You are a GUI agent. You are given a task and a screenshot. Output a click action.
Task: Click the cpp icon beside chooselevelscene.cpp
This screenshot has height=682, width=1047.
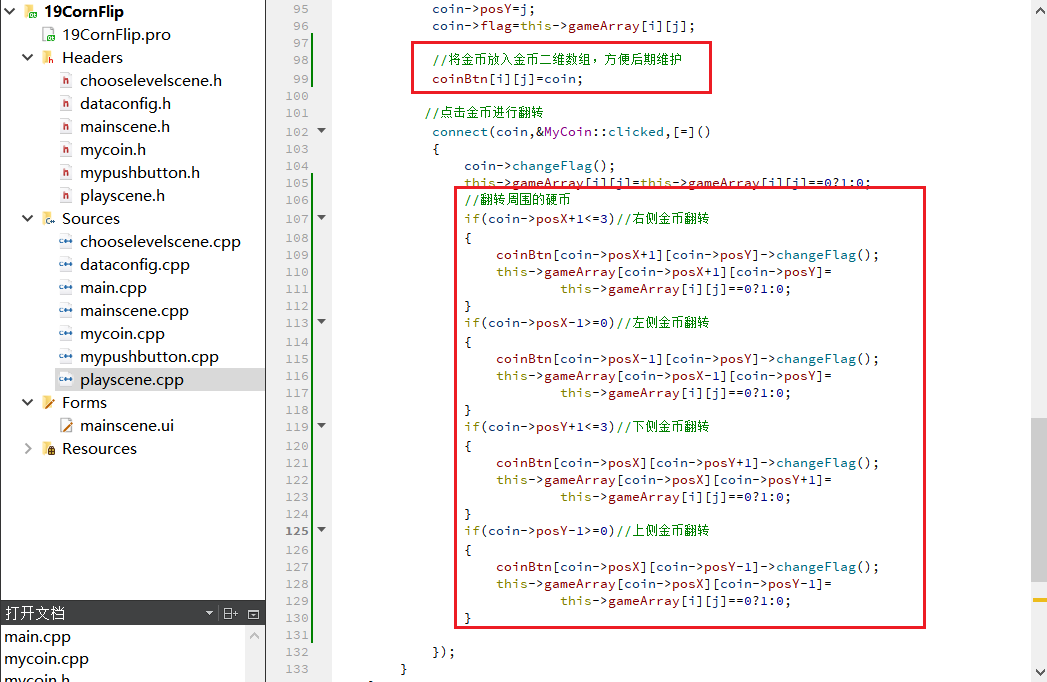point(65,241)
